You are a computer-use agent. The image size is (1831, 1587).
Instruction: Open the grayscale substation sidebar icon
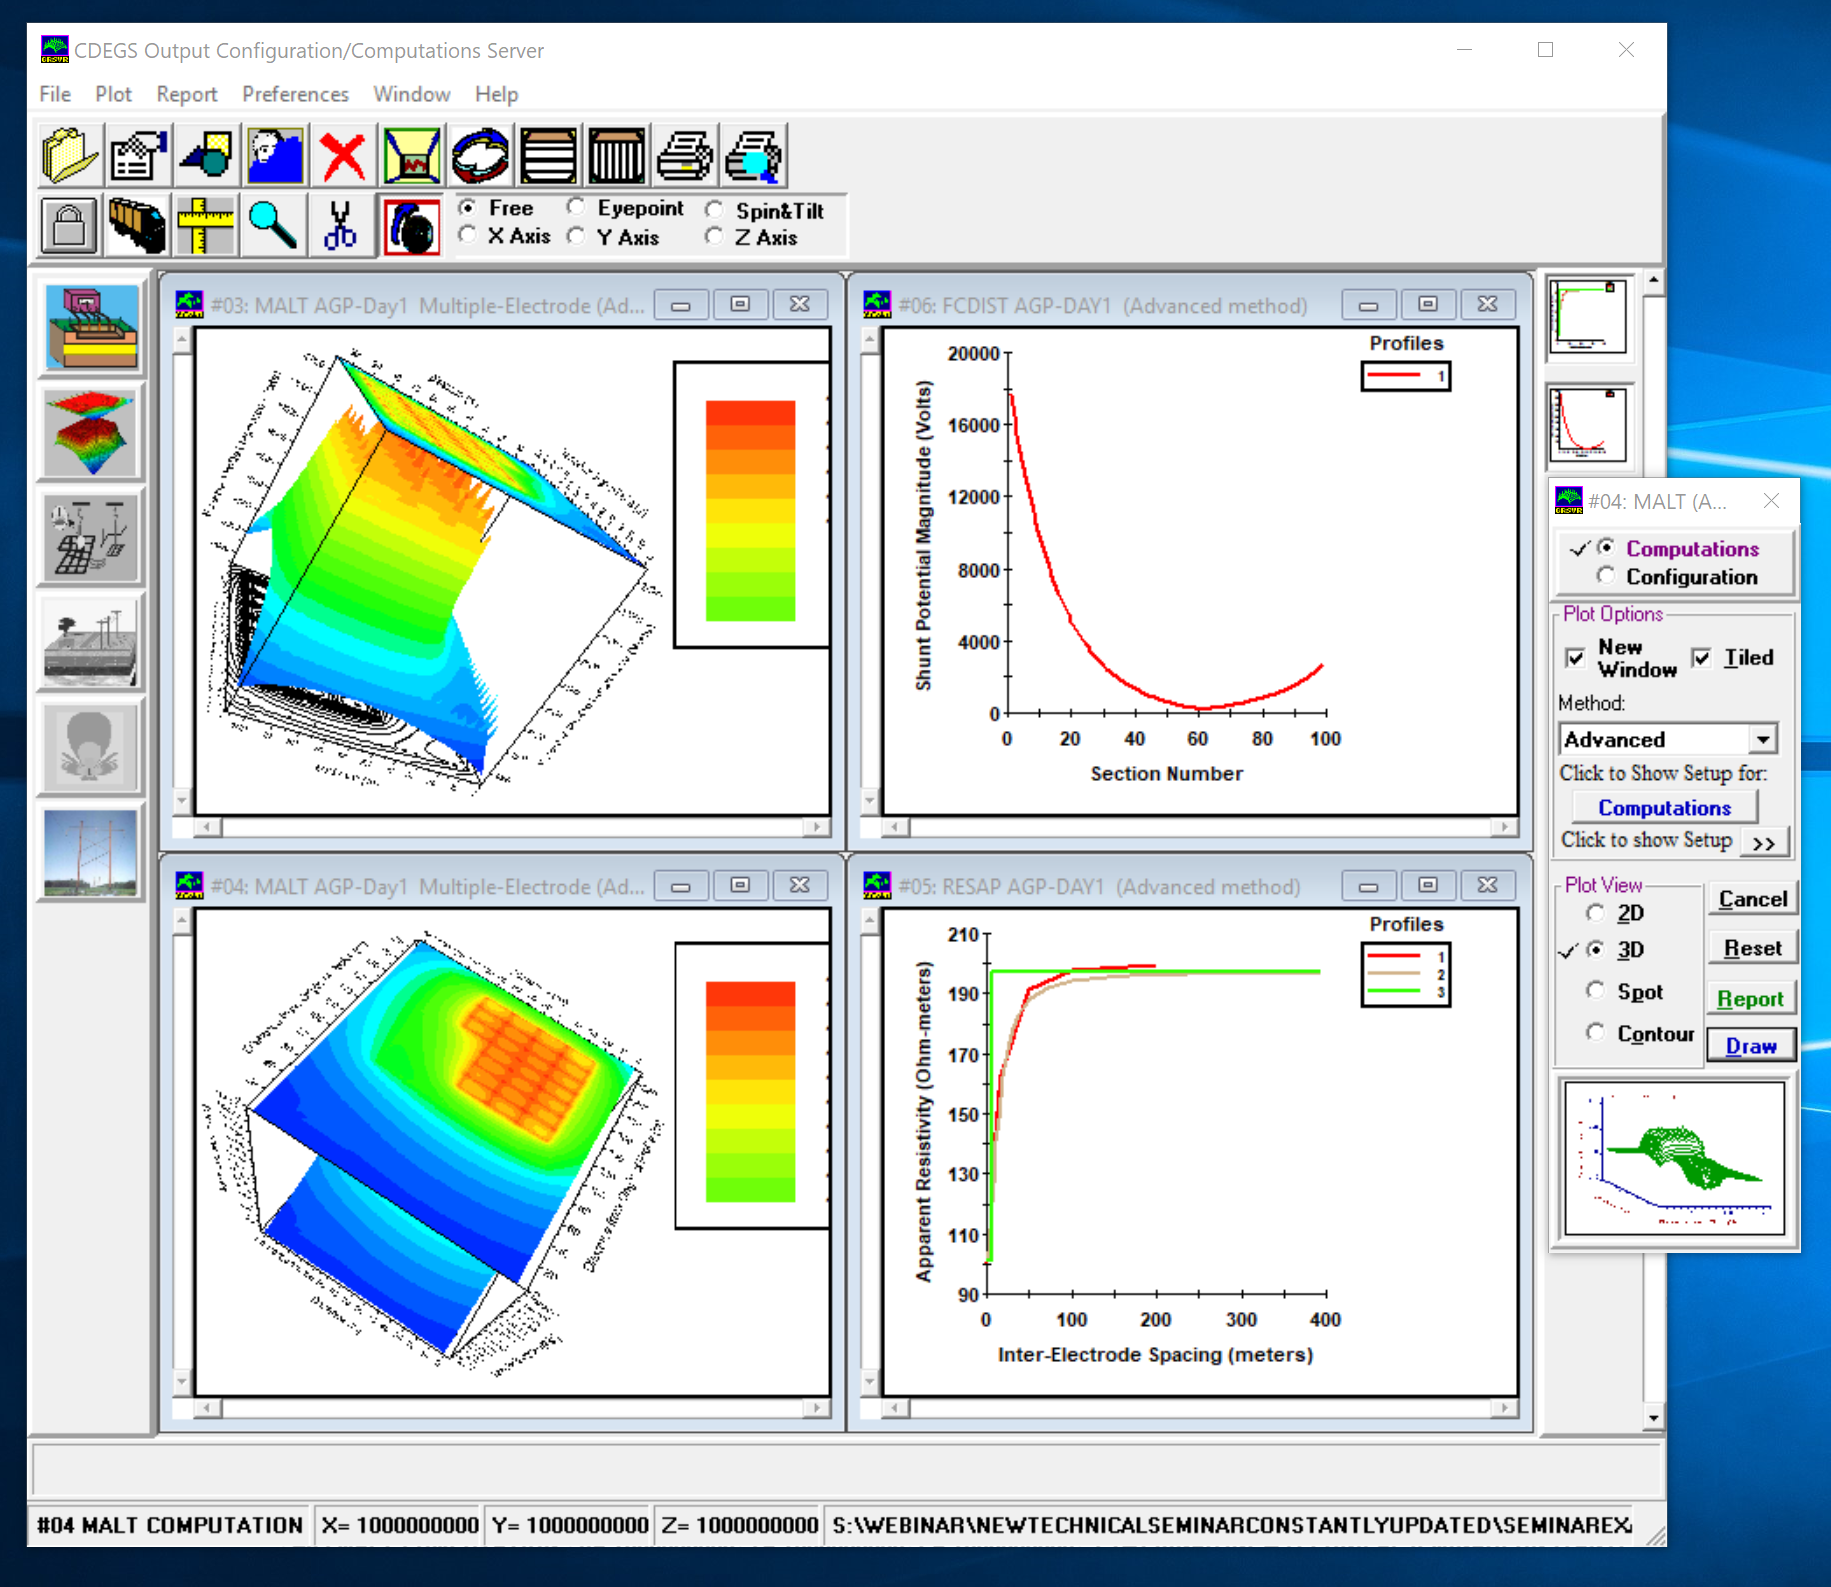coord(91,642)
